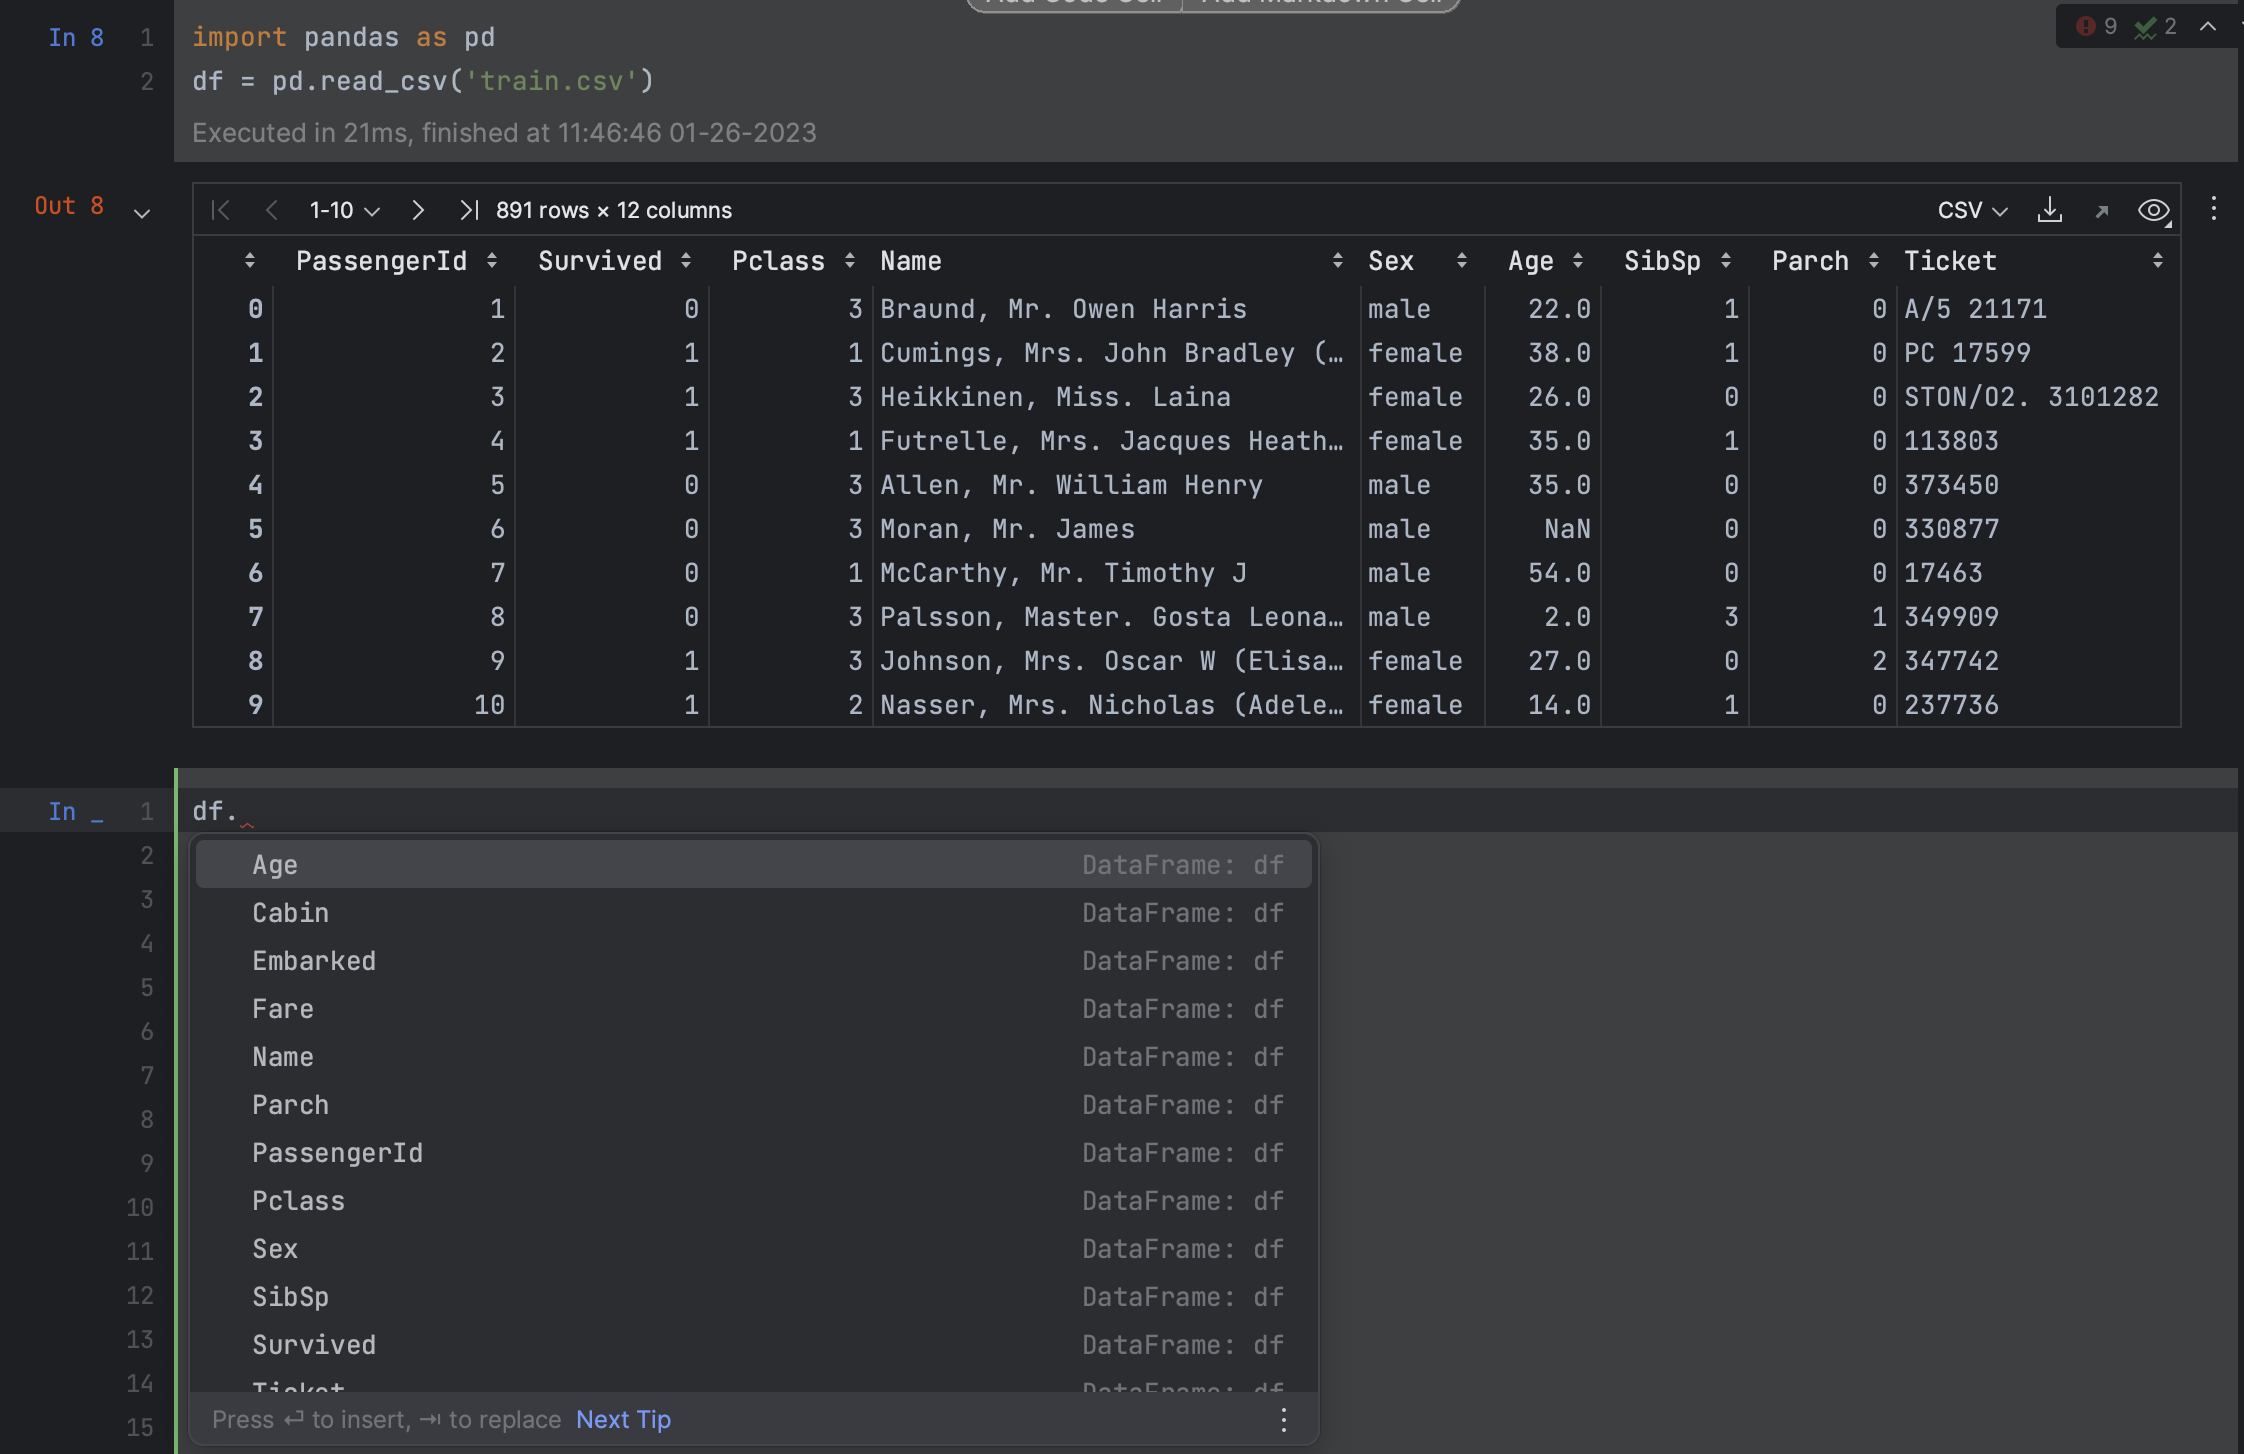
Task: Sort by the Age column toggle
Action: tap(1577, 261)
